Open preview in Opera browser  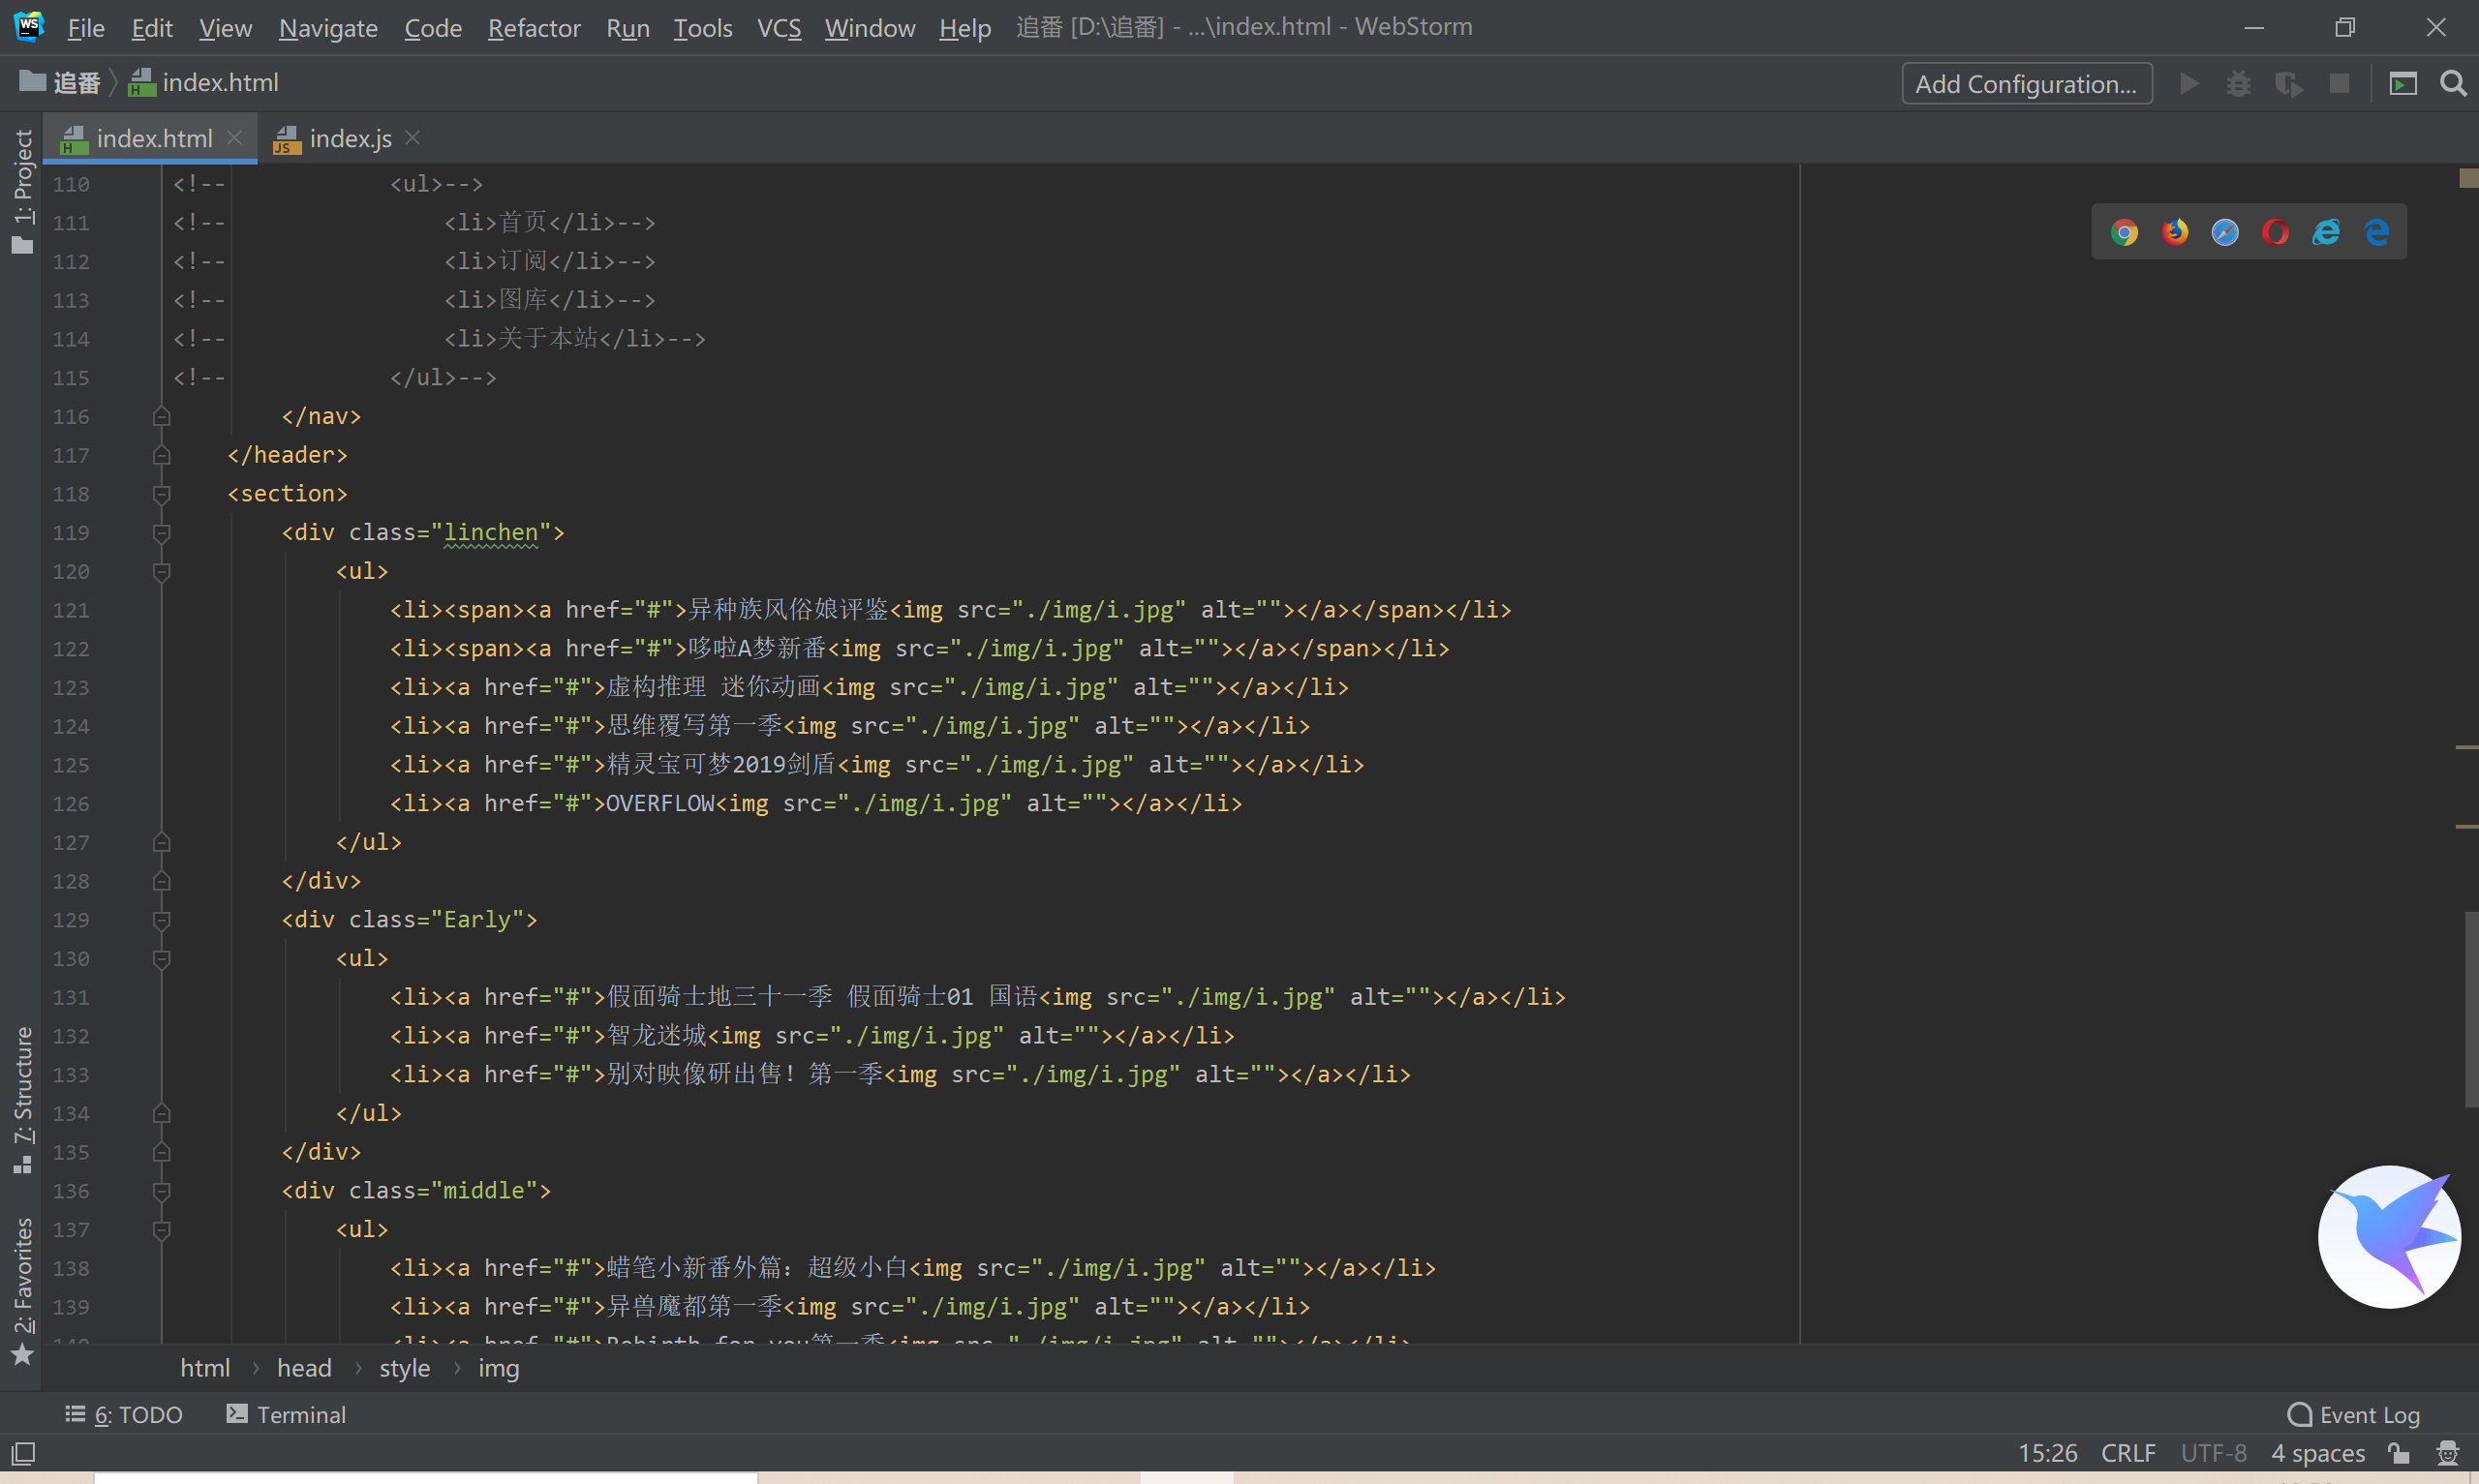point(2276,232)
